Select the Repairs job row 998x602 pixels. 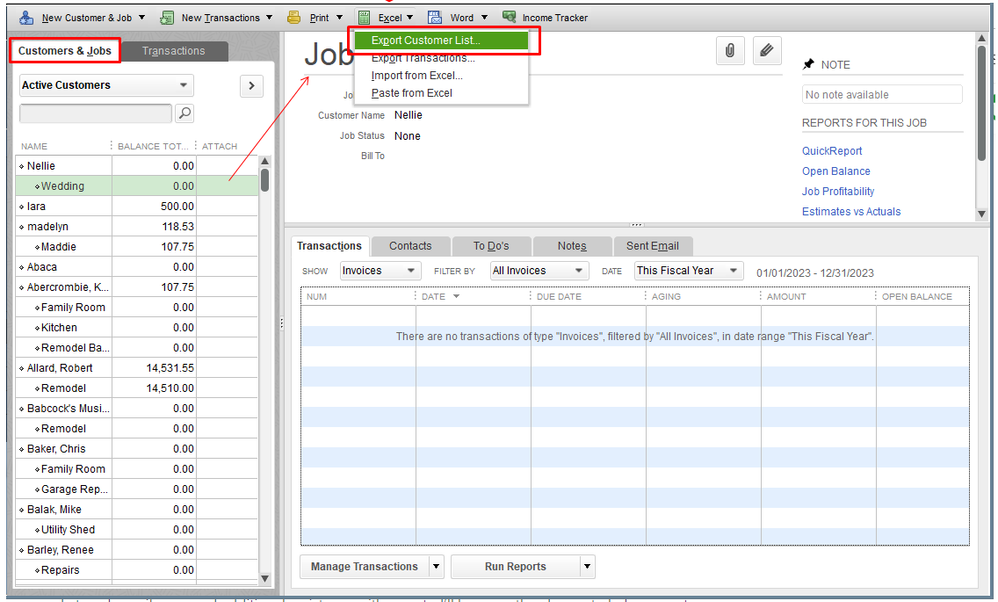coord(137,570)
